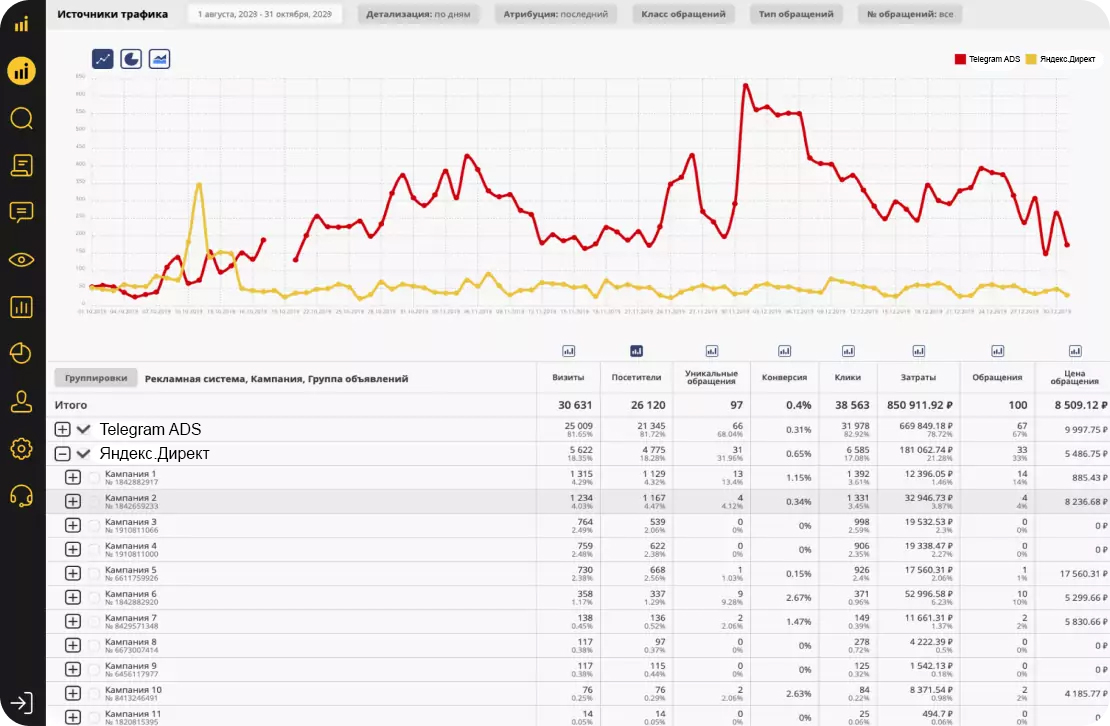Tick the checkbox for Кампания 3
1110x726 pixels.
click(x=95, y=525)
